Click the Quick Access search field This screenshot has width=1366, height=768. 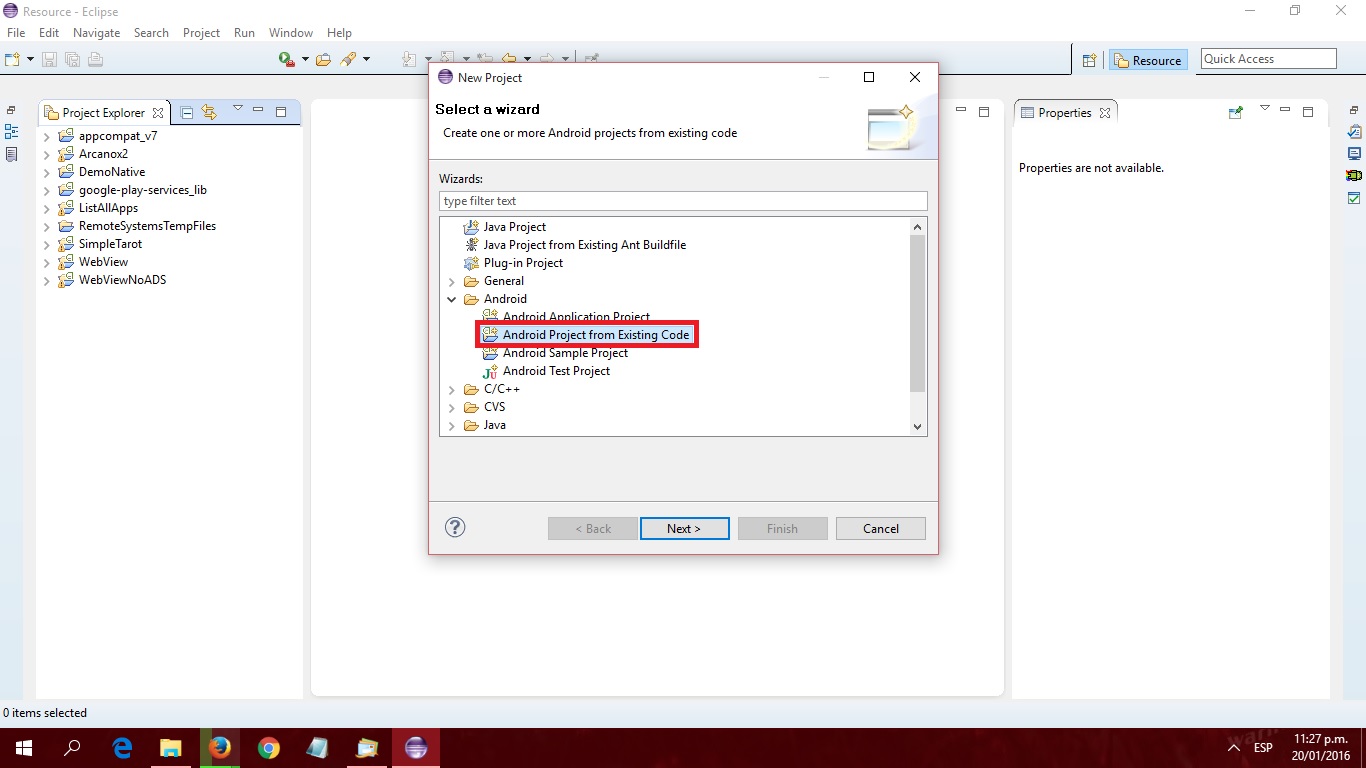pyautogui.click(x=1268, y=59)
